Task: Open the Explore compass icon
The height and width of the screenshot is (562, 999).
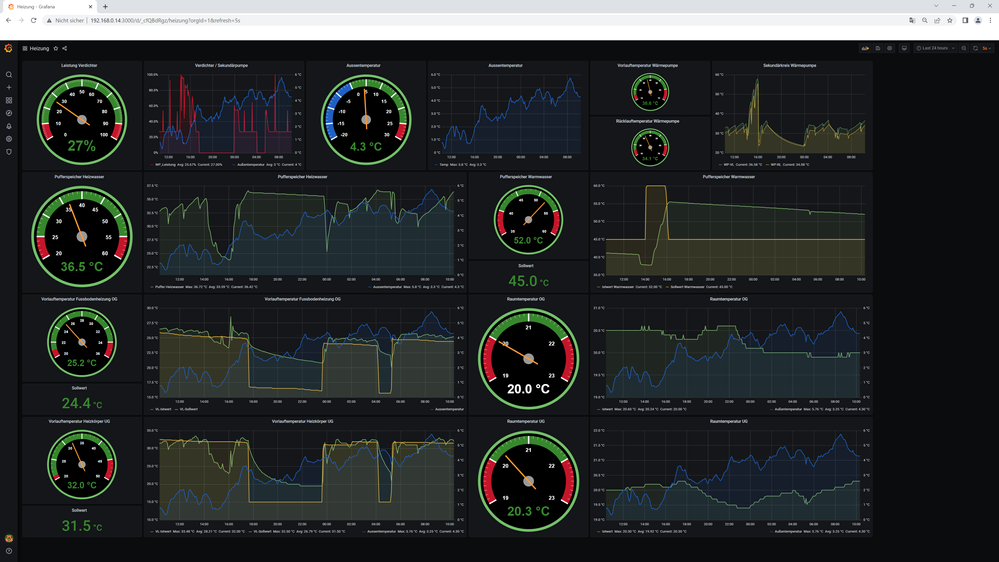Action: point(9,113)
